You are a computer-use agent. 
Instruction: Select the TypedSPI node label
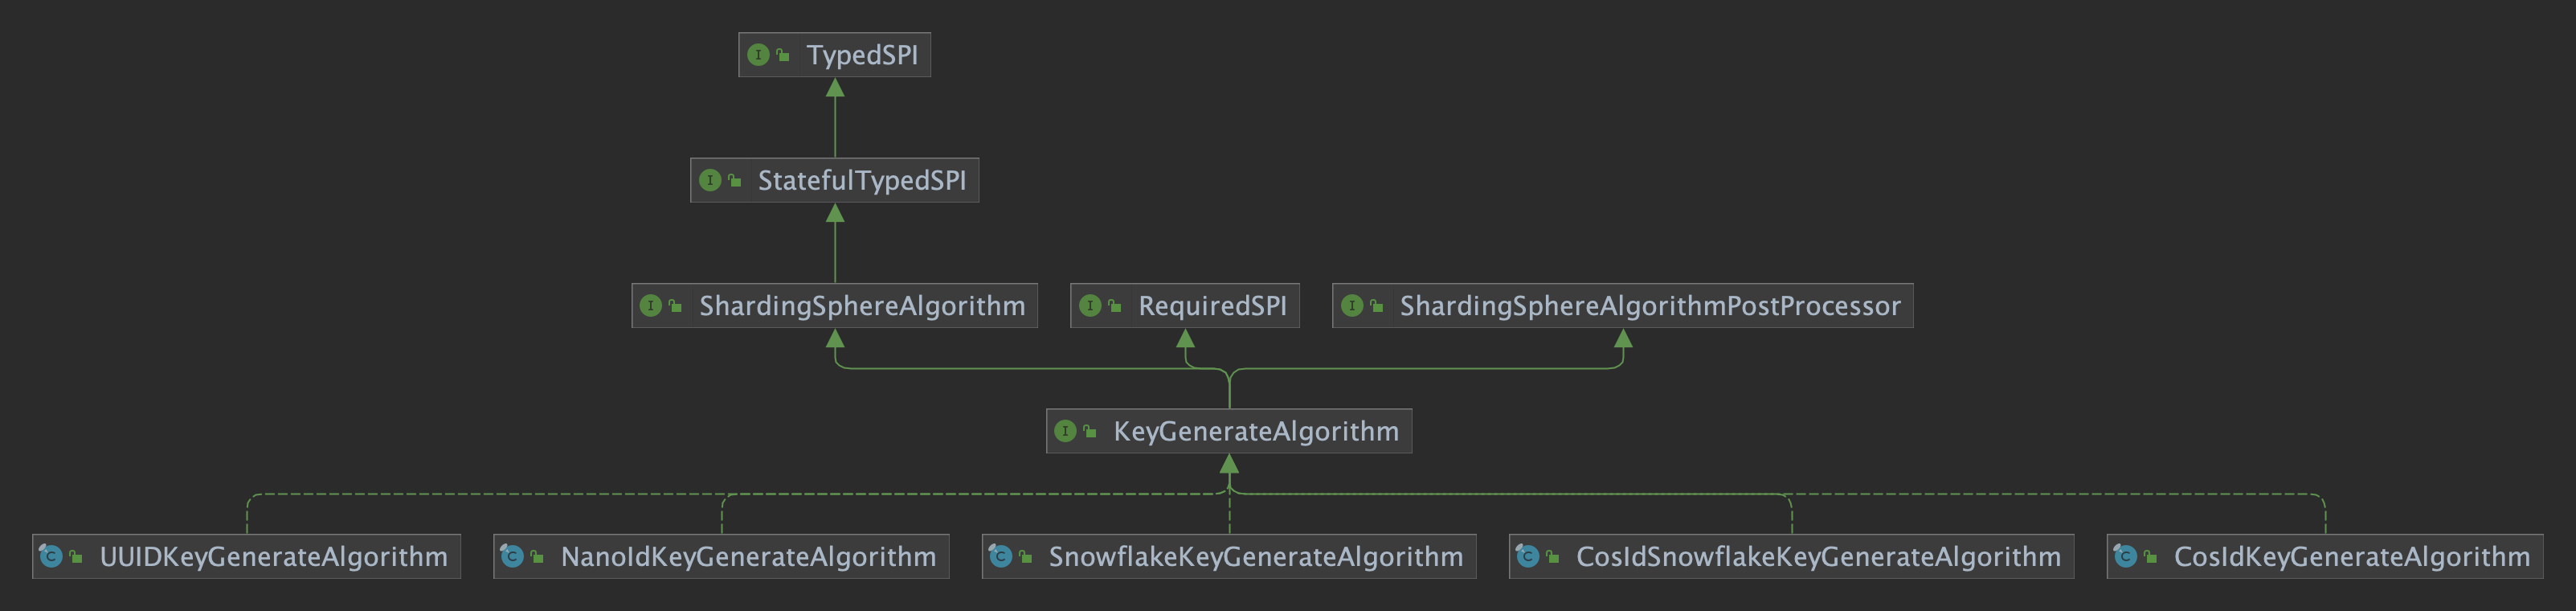[861, 55]
